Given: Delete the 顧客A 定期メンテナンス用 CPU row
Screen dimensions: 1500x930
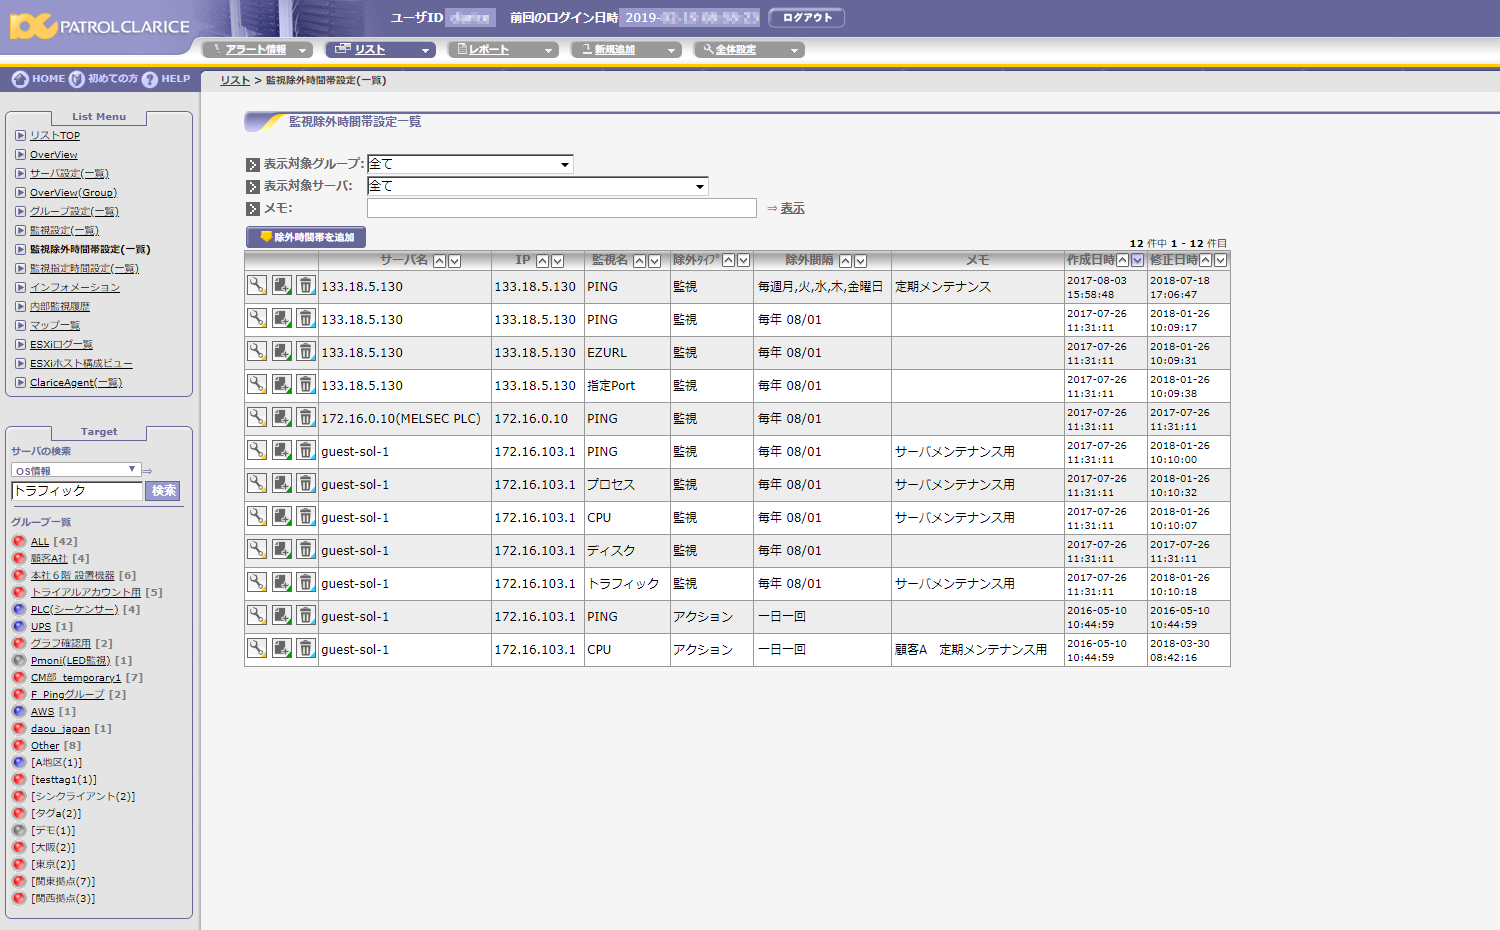Looking at the screenshot, I should point(306,648).
